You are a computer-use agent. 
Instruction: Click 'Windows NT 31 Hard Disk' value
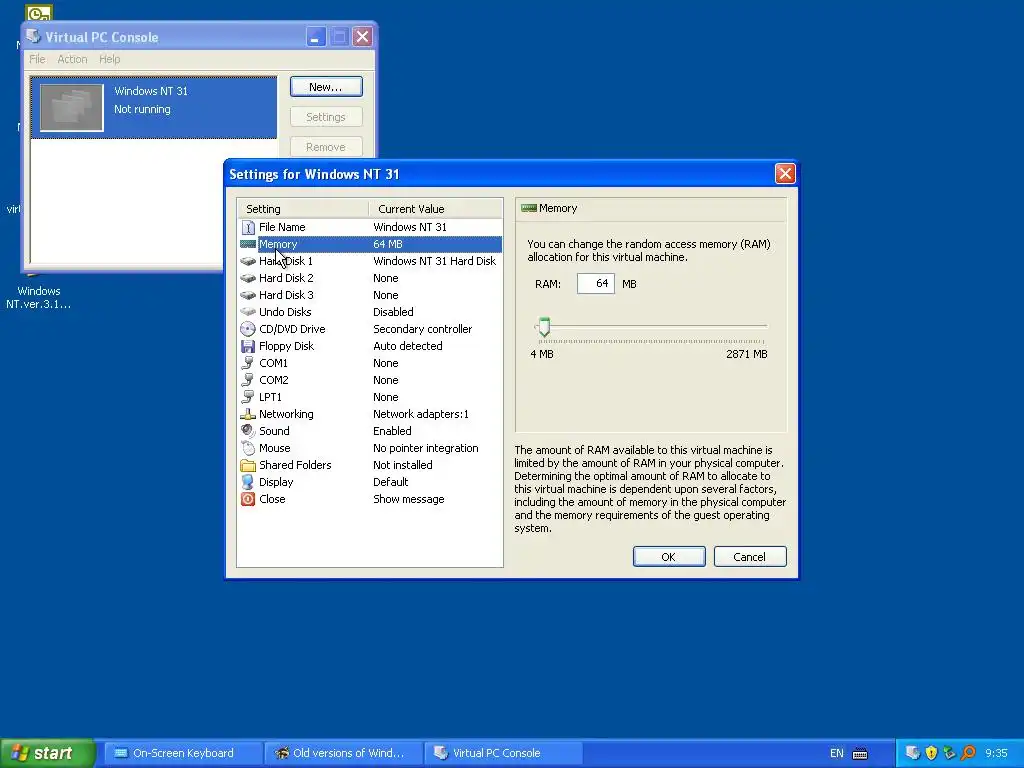point(434,261)
